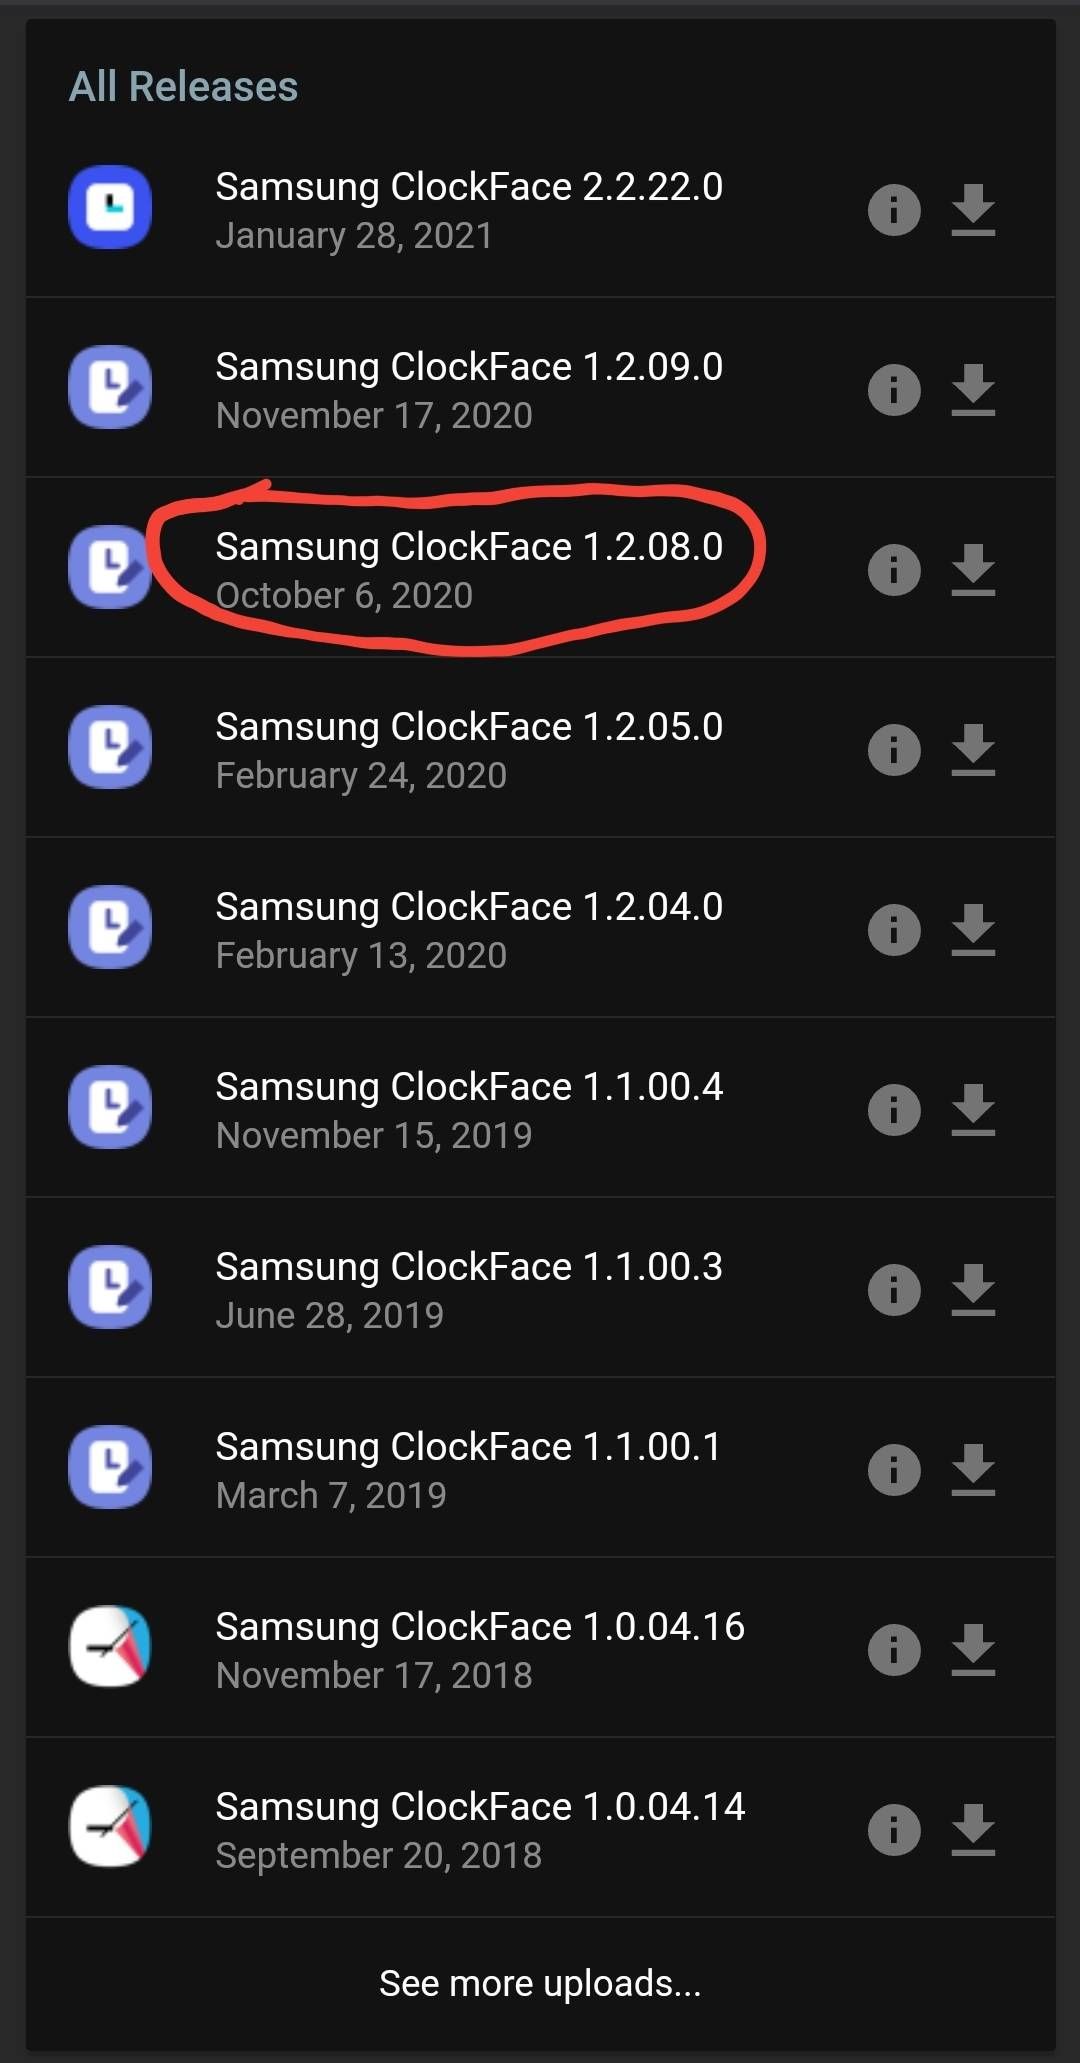1080x2063 pixels.
Task: Download the circled Samsung ClockFace 1.2.08.0
Action: pyautogui.click(x=973, y=569)
